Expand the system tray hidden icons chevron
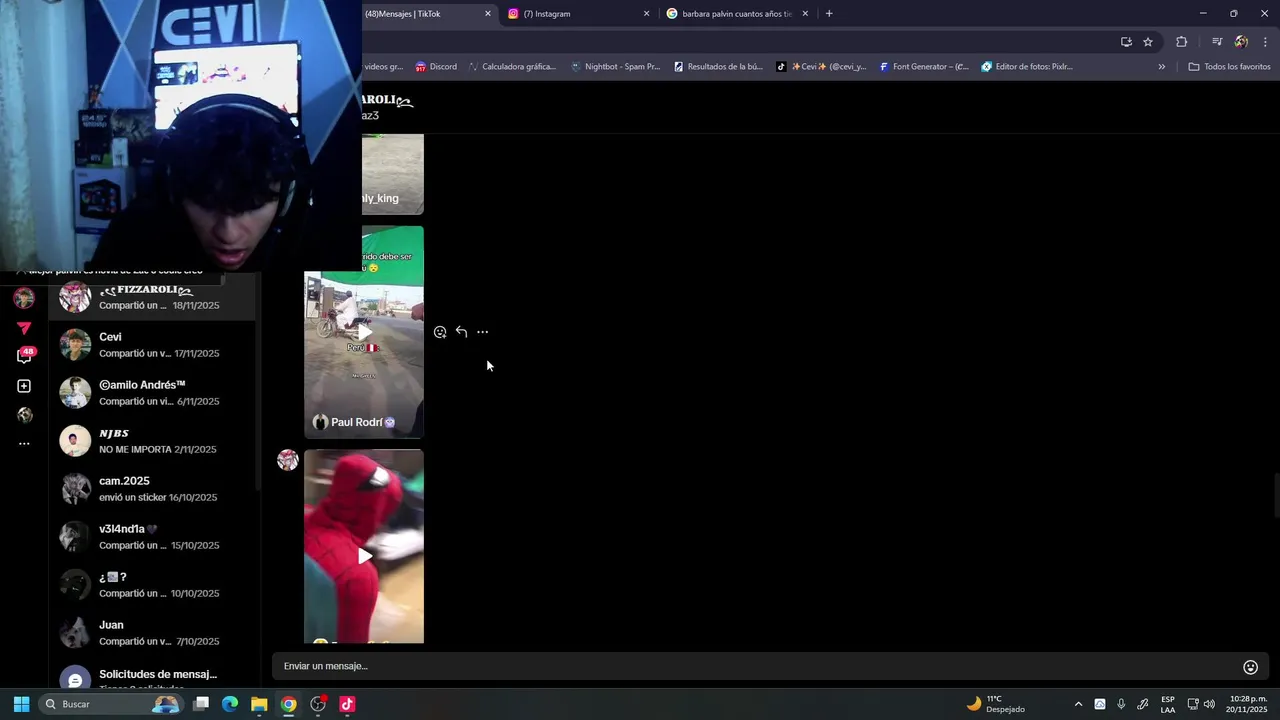The height and width of the screenshot is (720, 1280). (x=1078, y=704)
